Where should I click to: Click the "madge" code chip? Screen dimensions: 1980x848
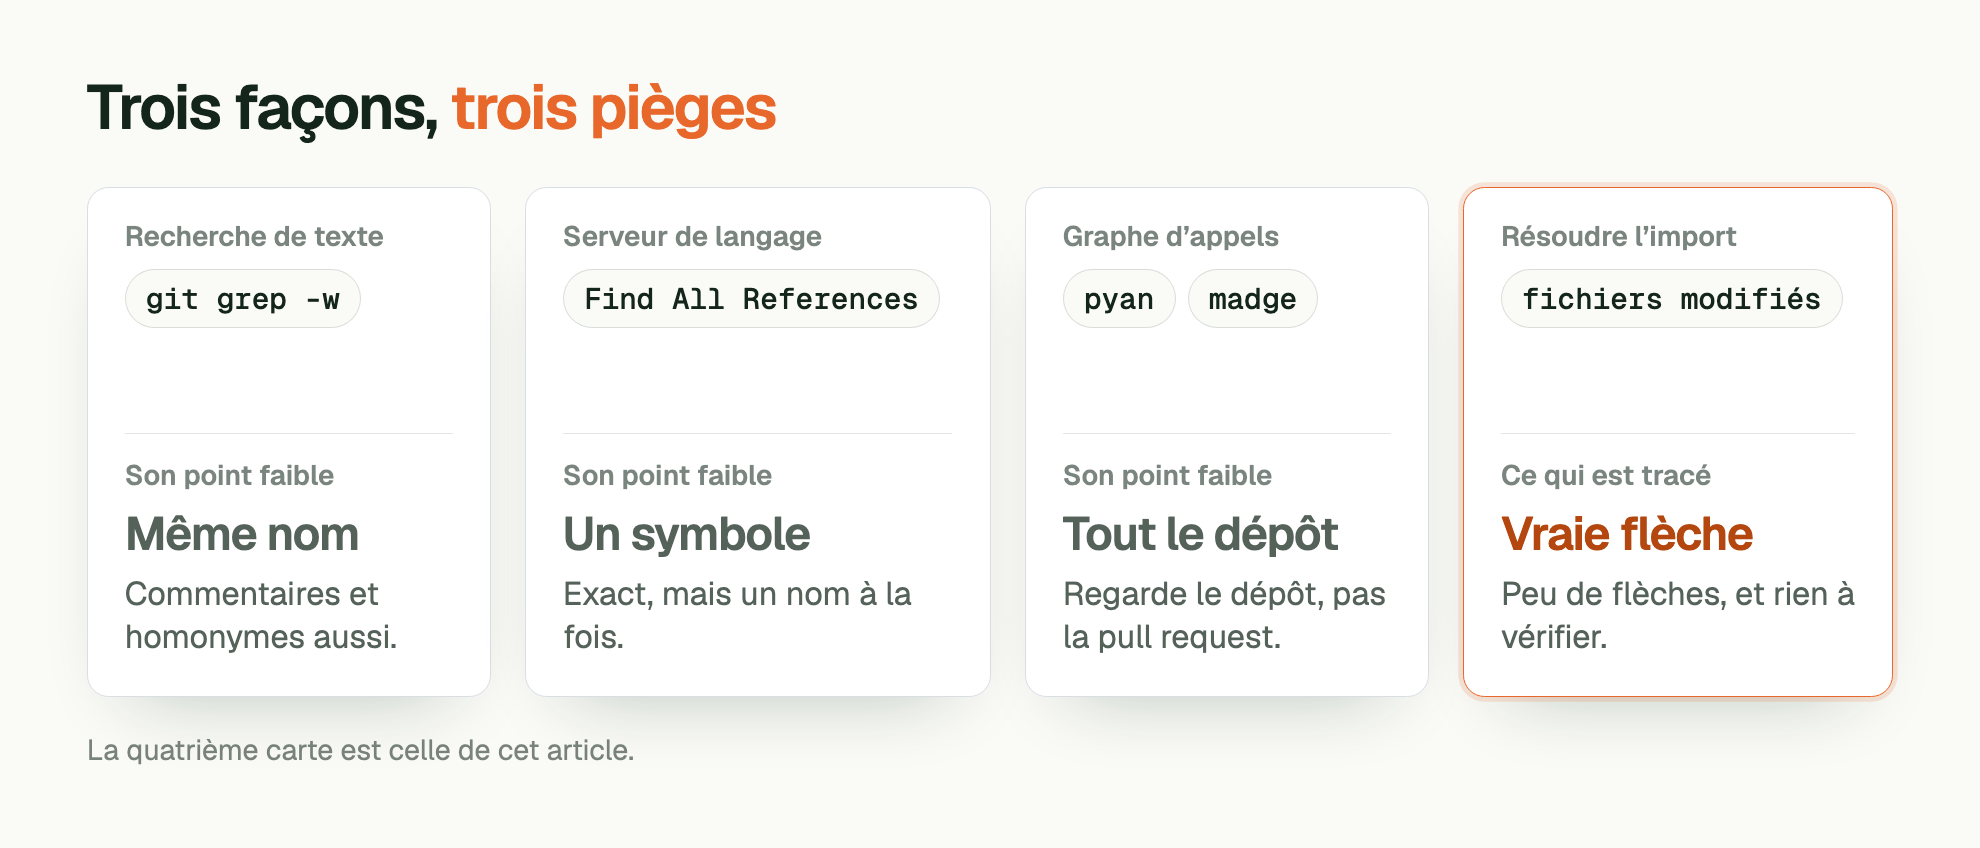tap(1252, 299)
